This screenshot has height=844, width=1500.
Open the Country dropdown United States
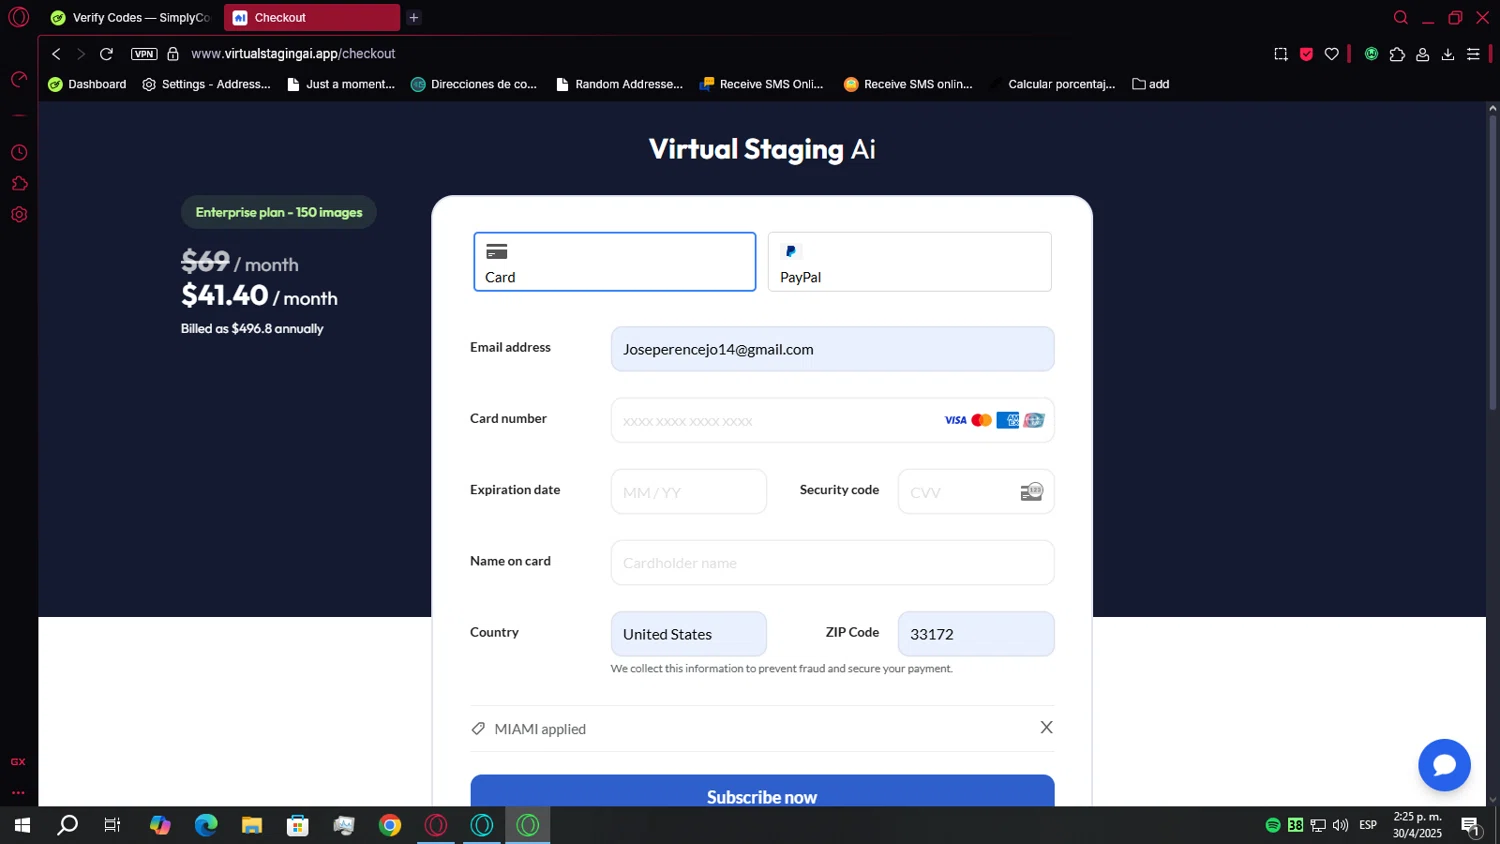[x=688, y=634]
